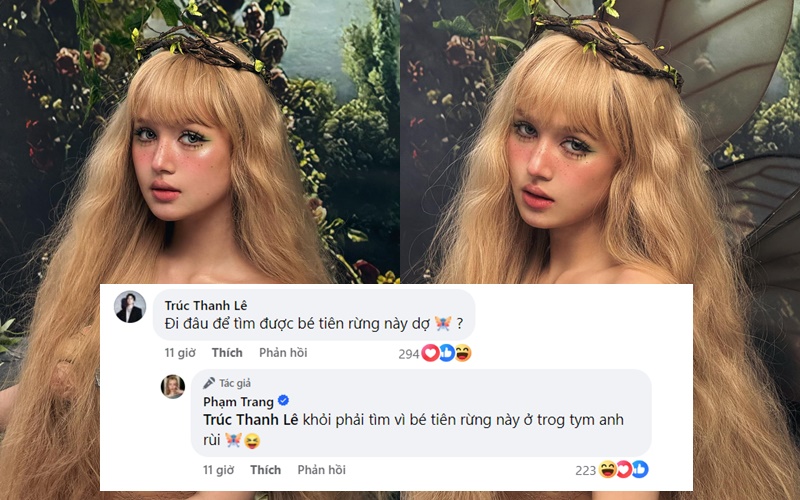Click Trúc Thanh Lê's profile avatar
Image resolution: width=800 pixels, height=500 pixels.
(x=130, y=308)
